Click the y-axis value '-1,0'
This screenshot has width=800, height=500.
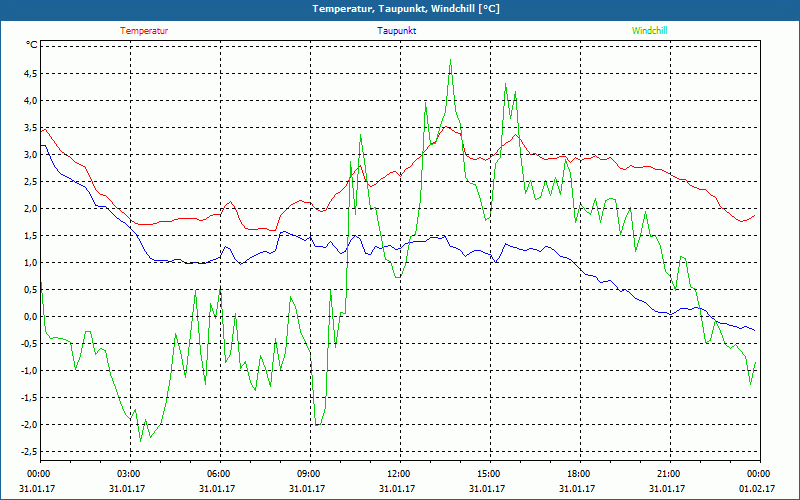[29, 371]
